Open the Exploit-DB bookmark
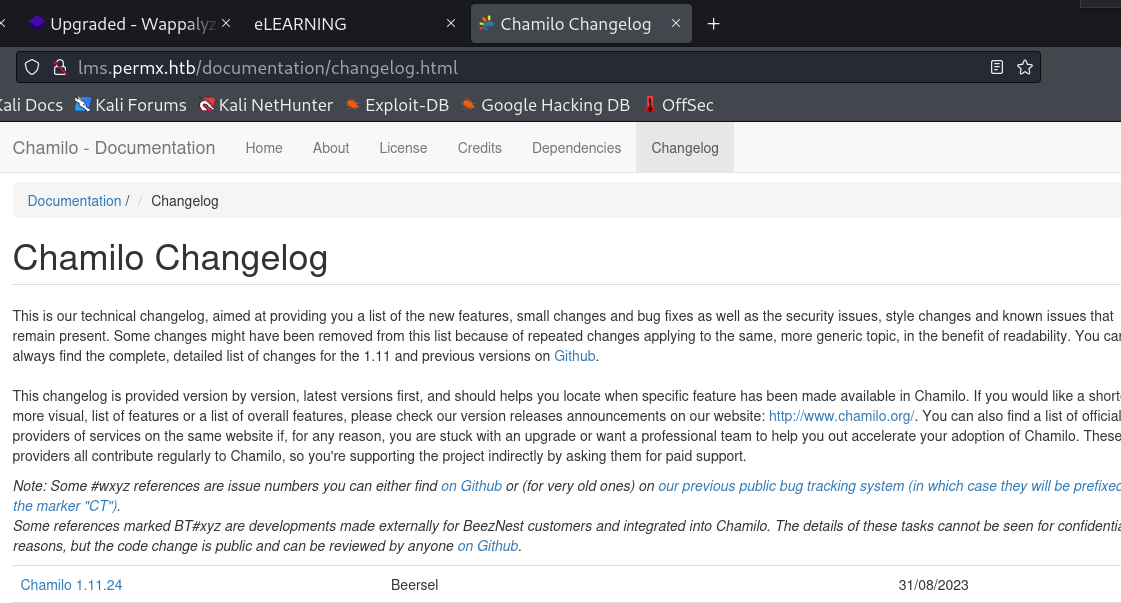This screenshot has height=603, width=1121. [397, 105]
